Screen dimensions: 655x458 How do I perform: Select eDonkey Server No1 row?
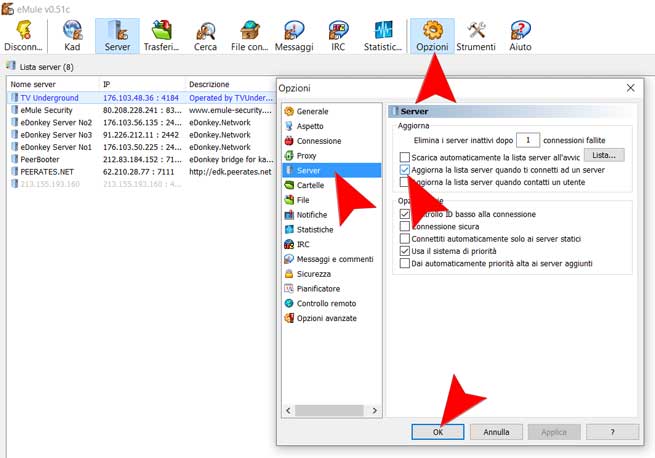coord(141,147)
